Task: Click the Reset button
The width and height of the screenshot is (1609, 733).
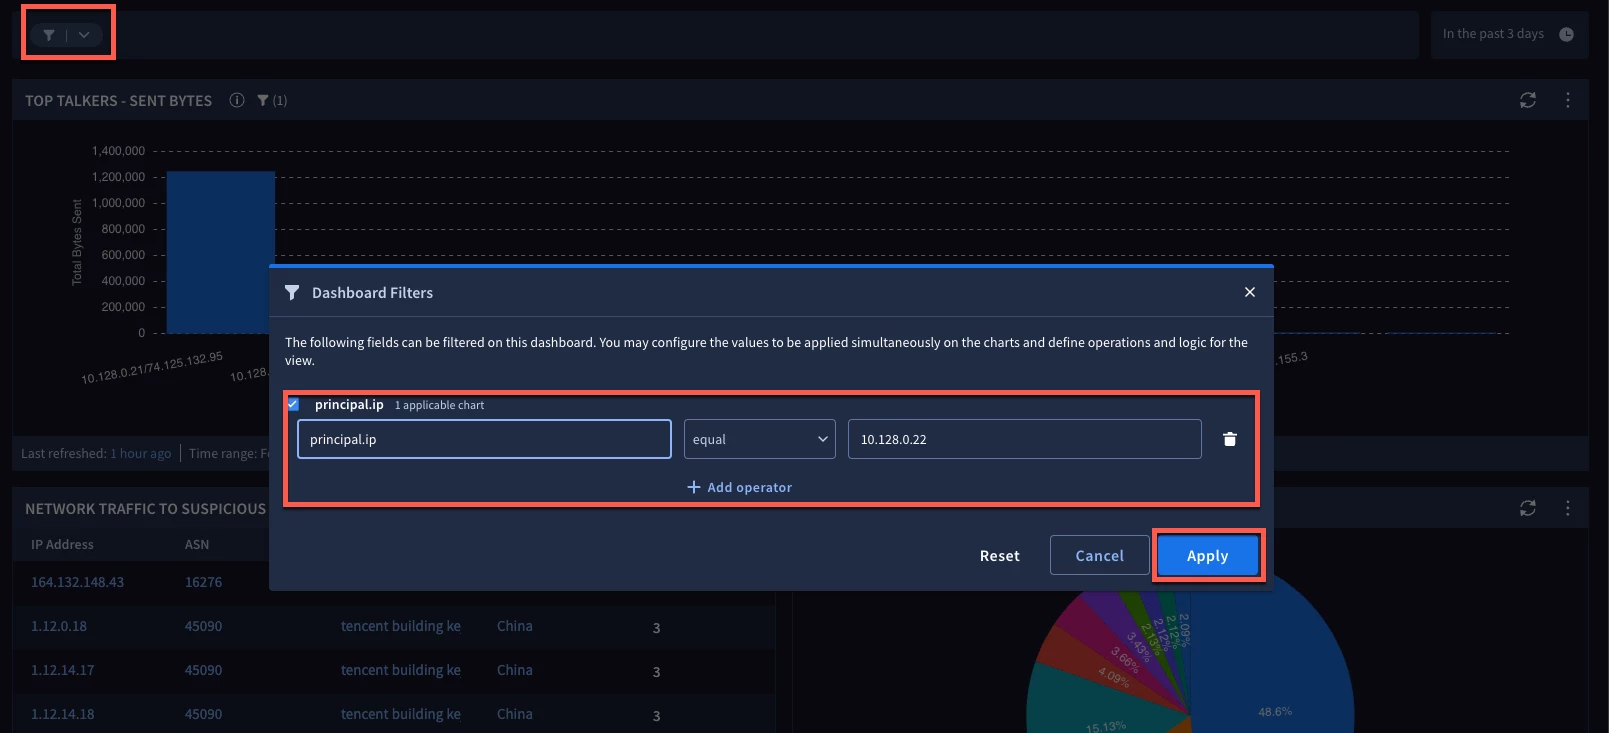Action: (1000, 556)
